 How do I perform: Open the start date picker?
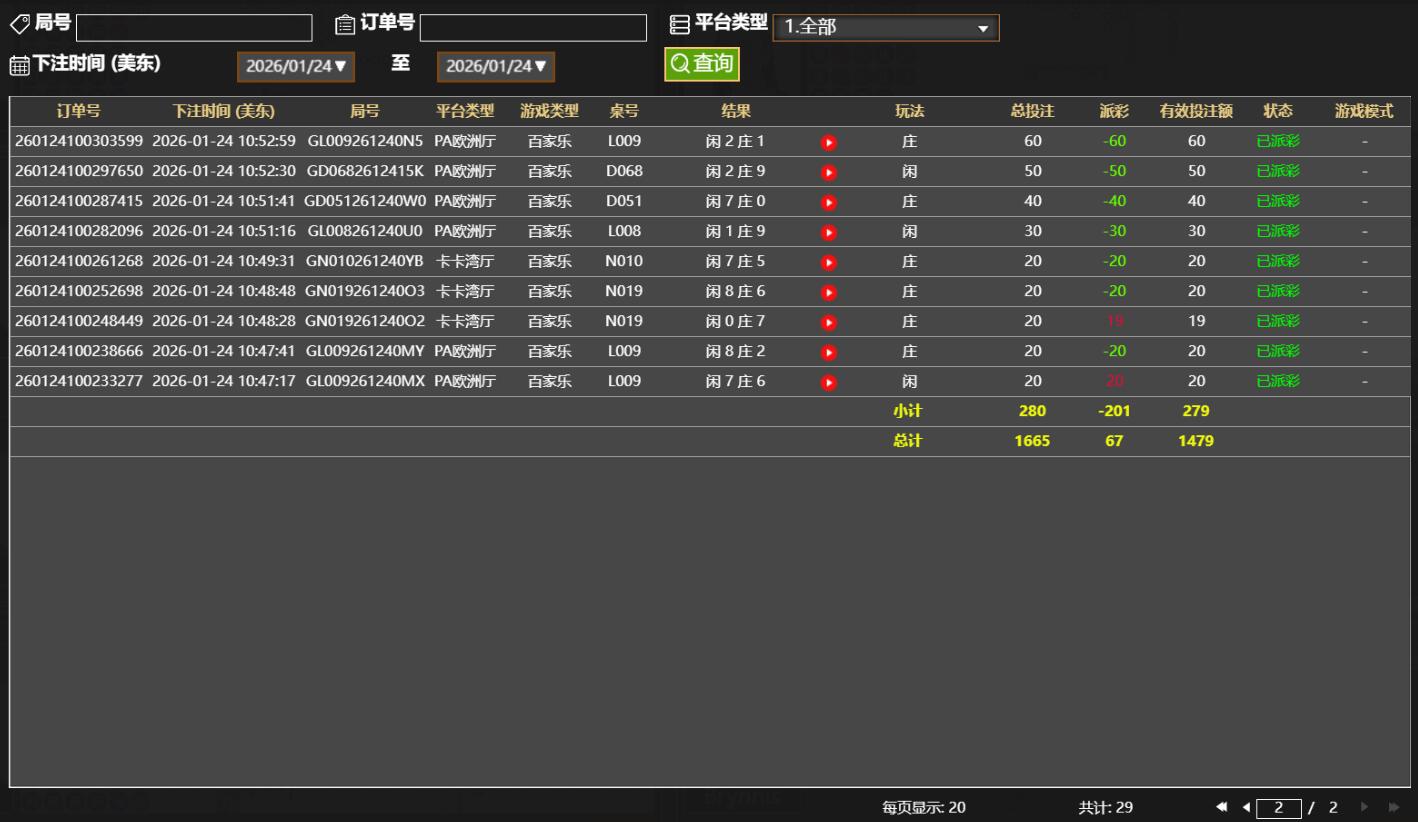tap(296, 67)
